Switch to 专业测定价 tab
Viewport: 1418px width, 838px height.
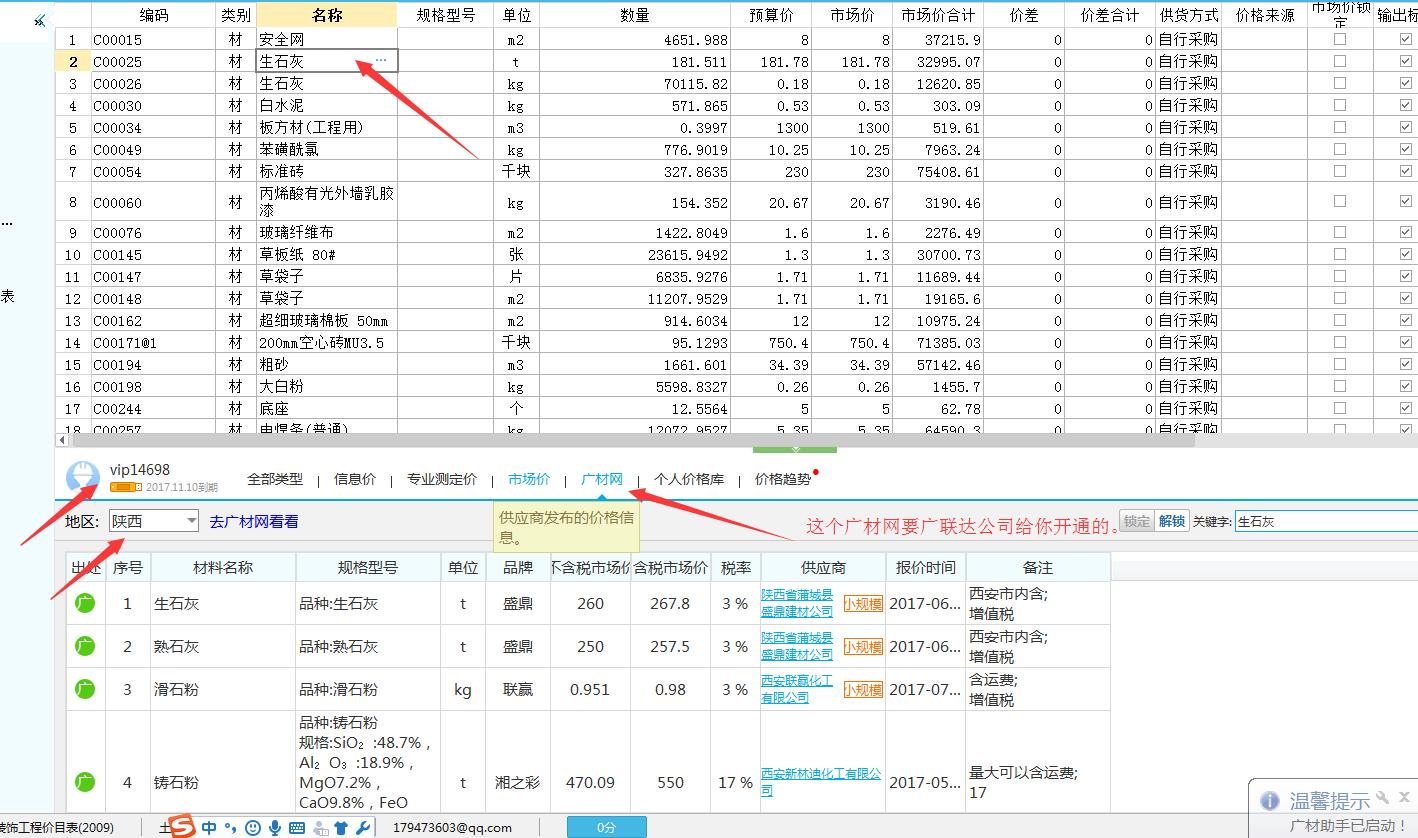(x=441, y=479)
